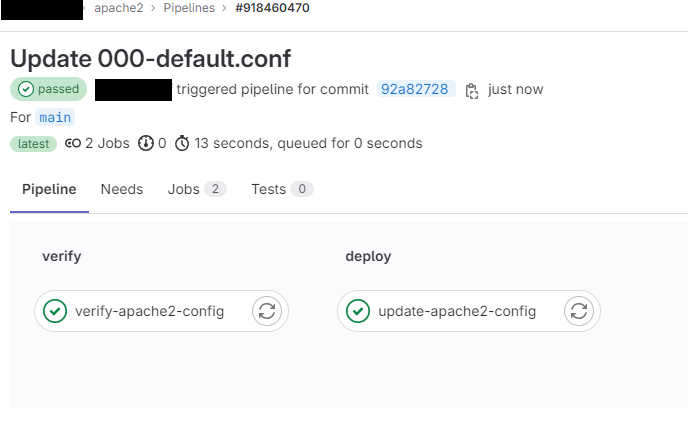Open the Jobs tab
This screenshot has width=691, height=427.
[197, 189]
